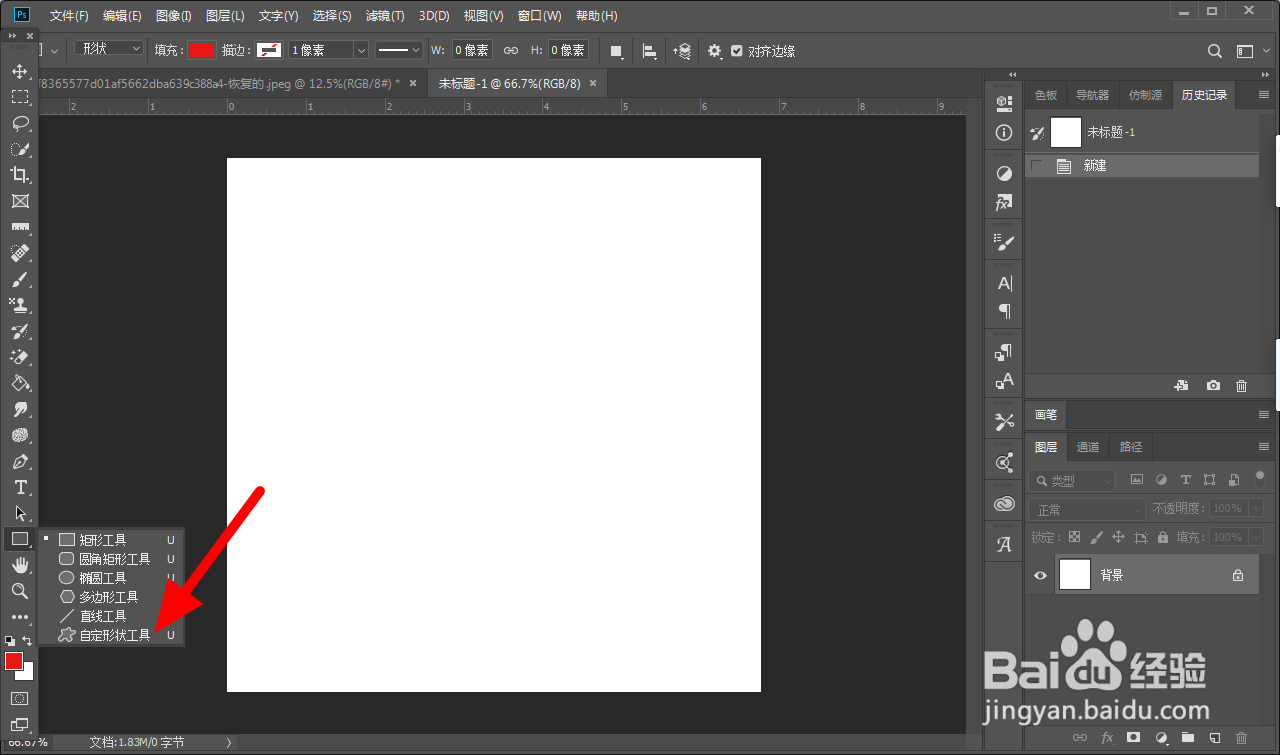Select the Paint Bucket tool
Viewport: 1280px width, 755px height.
tap(20, 383)
